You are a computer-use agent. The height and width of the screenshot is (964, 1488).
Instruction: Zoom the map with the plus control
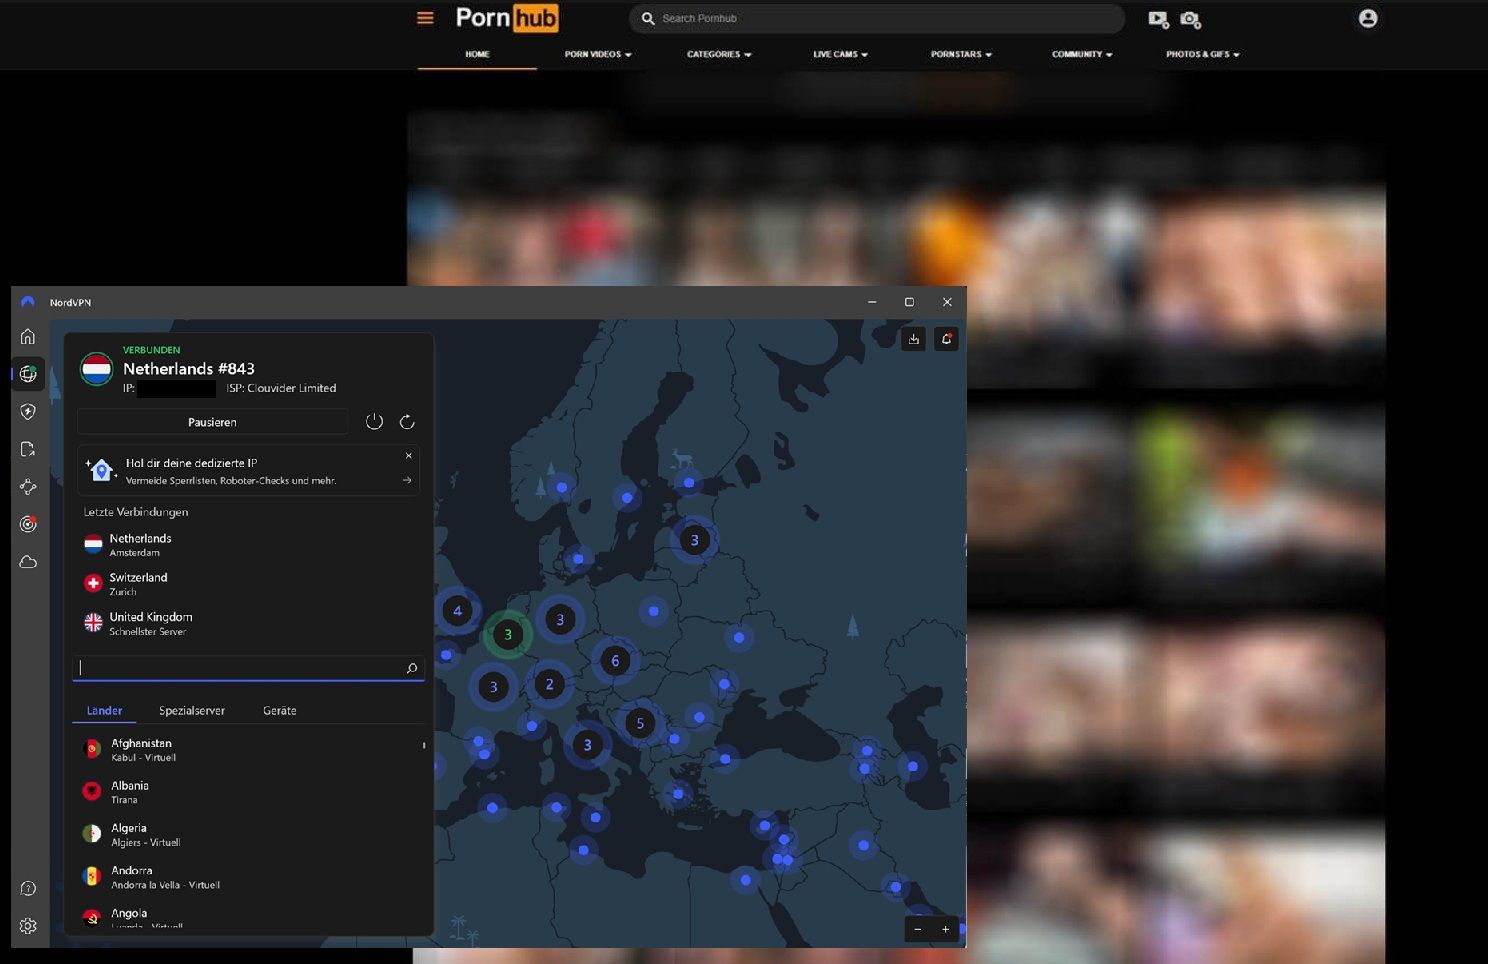click(x=944, y=929)
